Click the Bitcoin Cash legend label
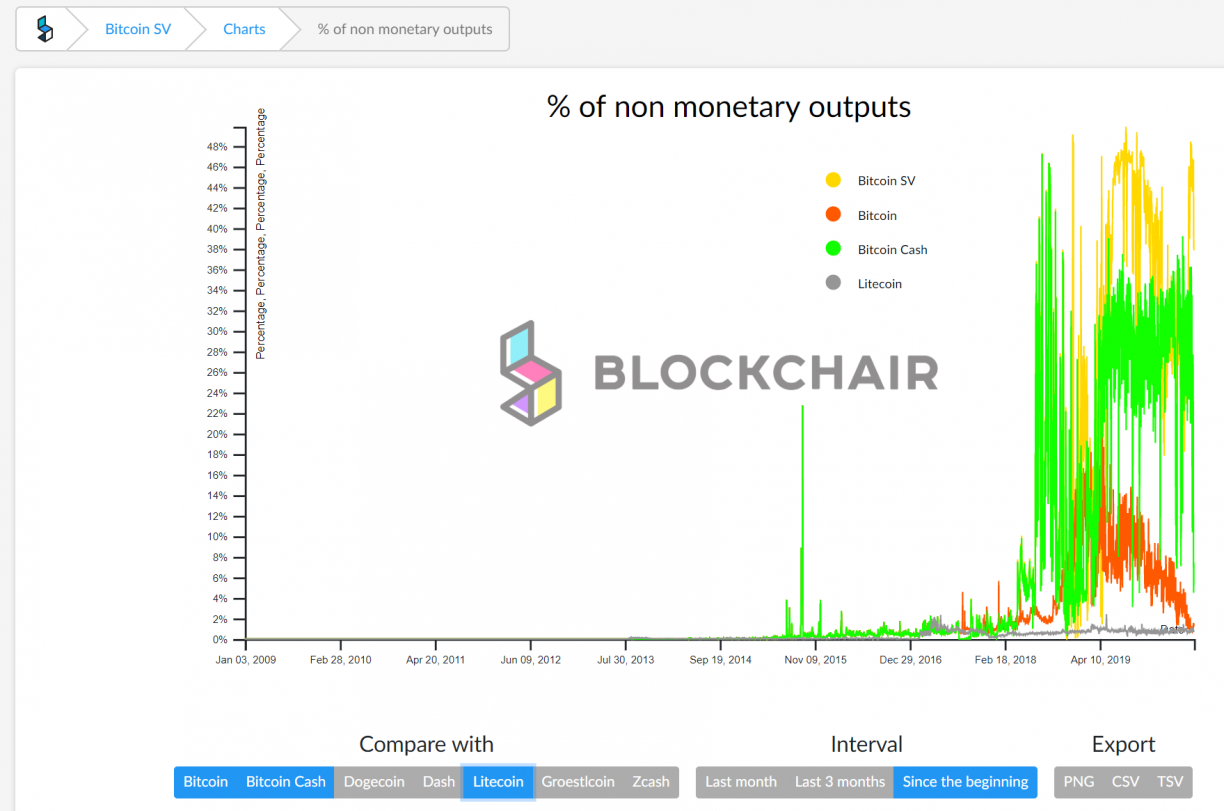This screenshot has height=811, width=1224. 893,250
